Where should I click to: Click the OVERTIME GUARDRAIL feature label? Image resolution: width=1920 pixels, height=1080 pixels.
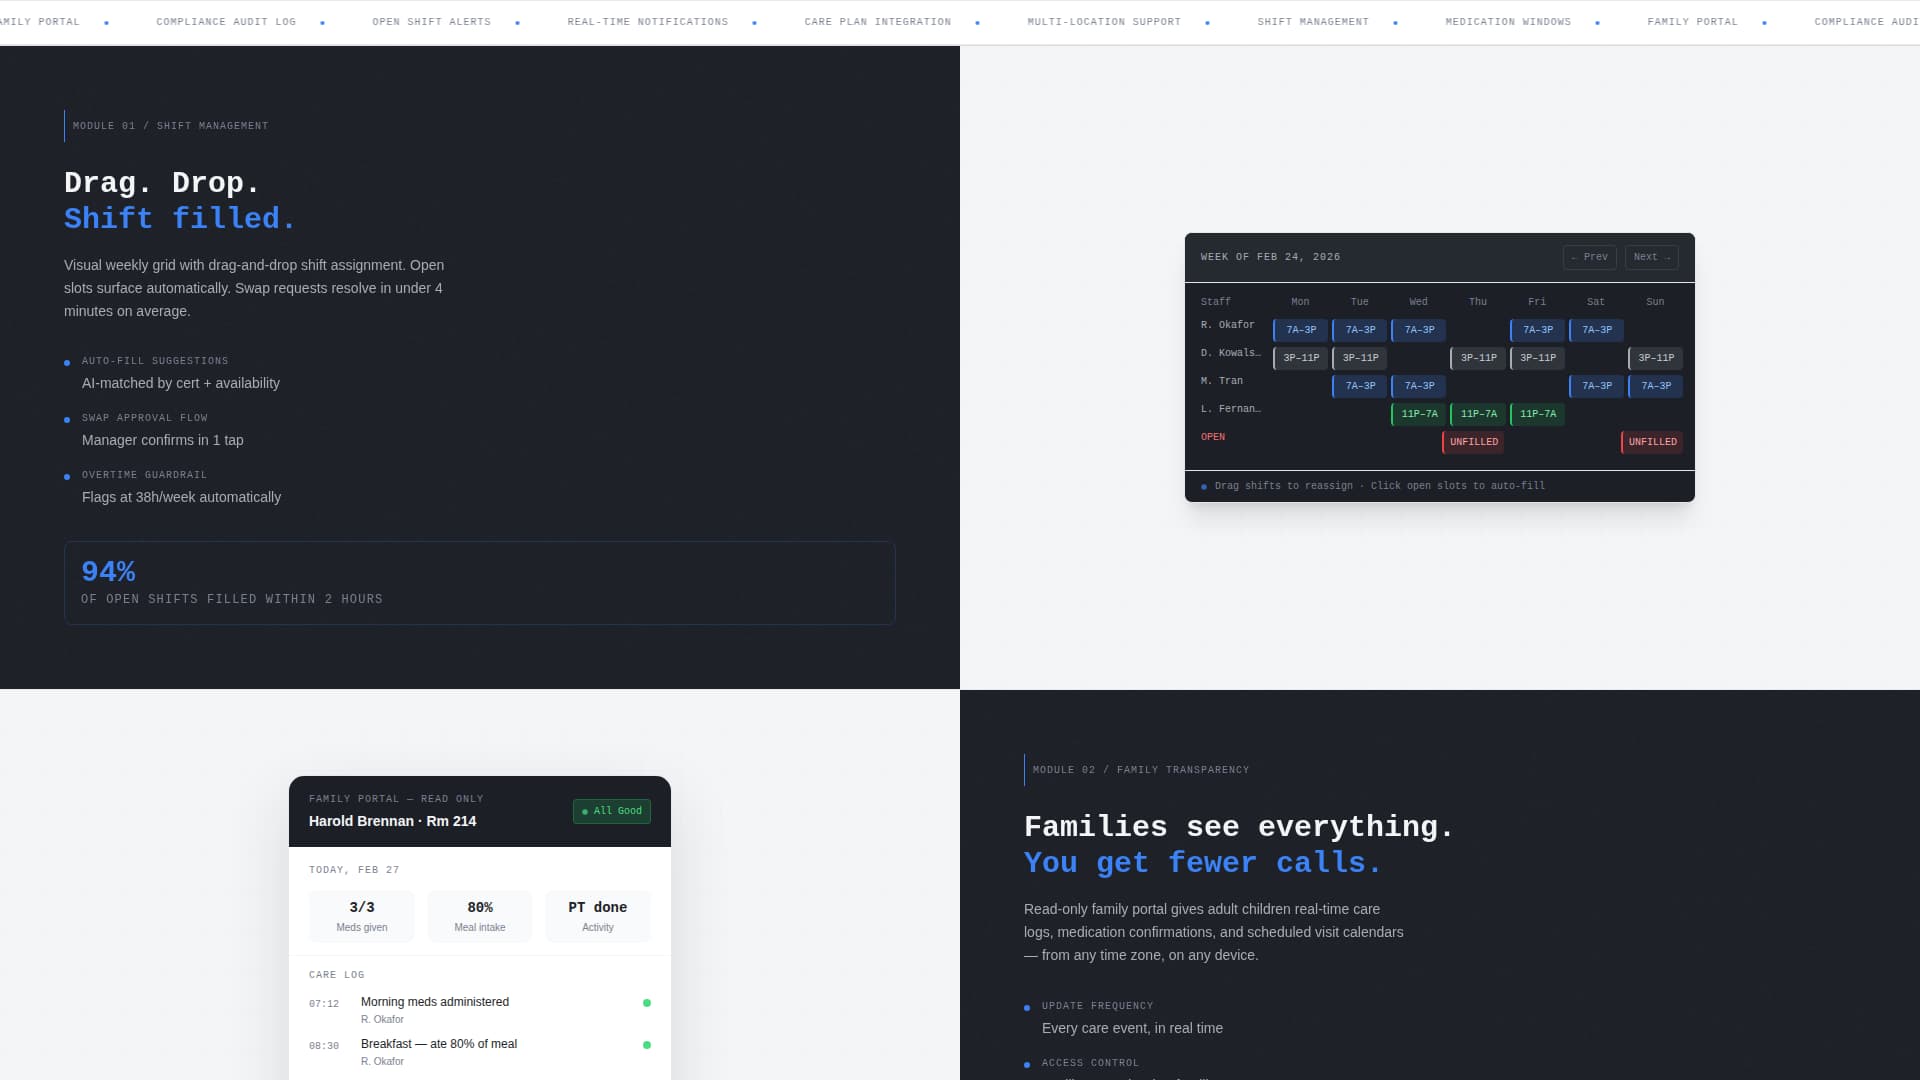(144, 475)
